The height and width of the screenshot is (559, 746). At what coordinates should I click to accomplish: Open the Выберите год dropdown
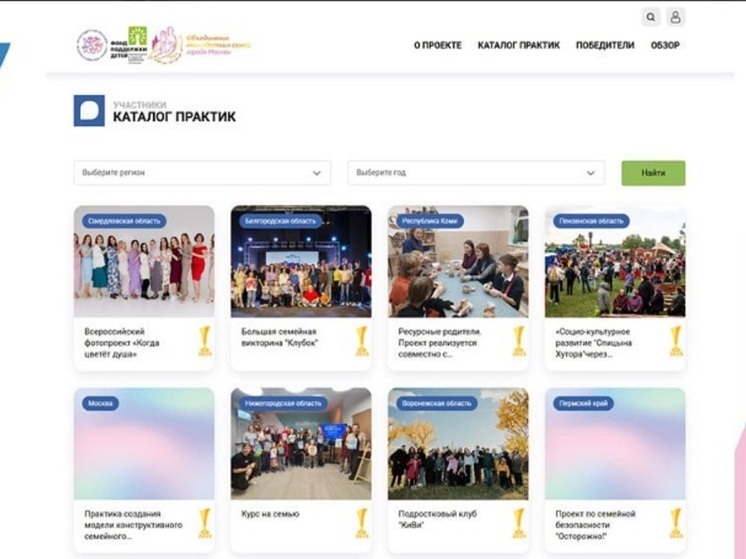476,173
